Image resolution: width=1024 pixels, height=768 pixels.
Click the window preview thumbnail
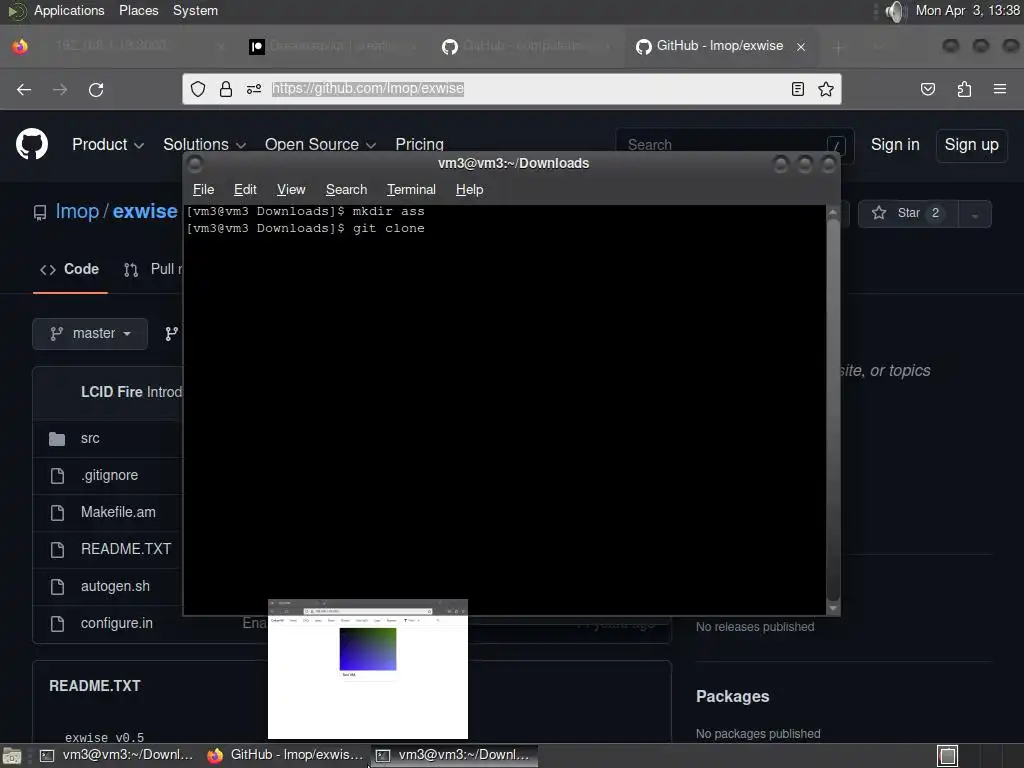(368, 669)
